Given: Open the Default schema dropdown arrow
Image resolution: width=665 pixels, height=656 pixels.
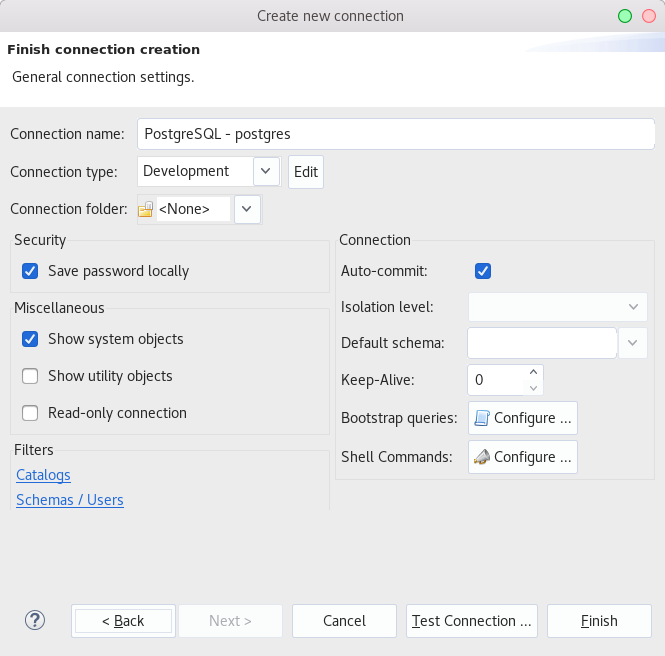Looking at the screenshot, I should 633,343.
